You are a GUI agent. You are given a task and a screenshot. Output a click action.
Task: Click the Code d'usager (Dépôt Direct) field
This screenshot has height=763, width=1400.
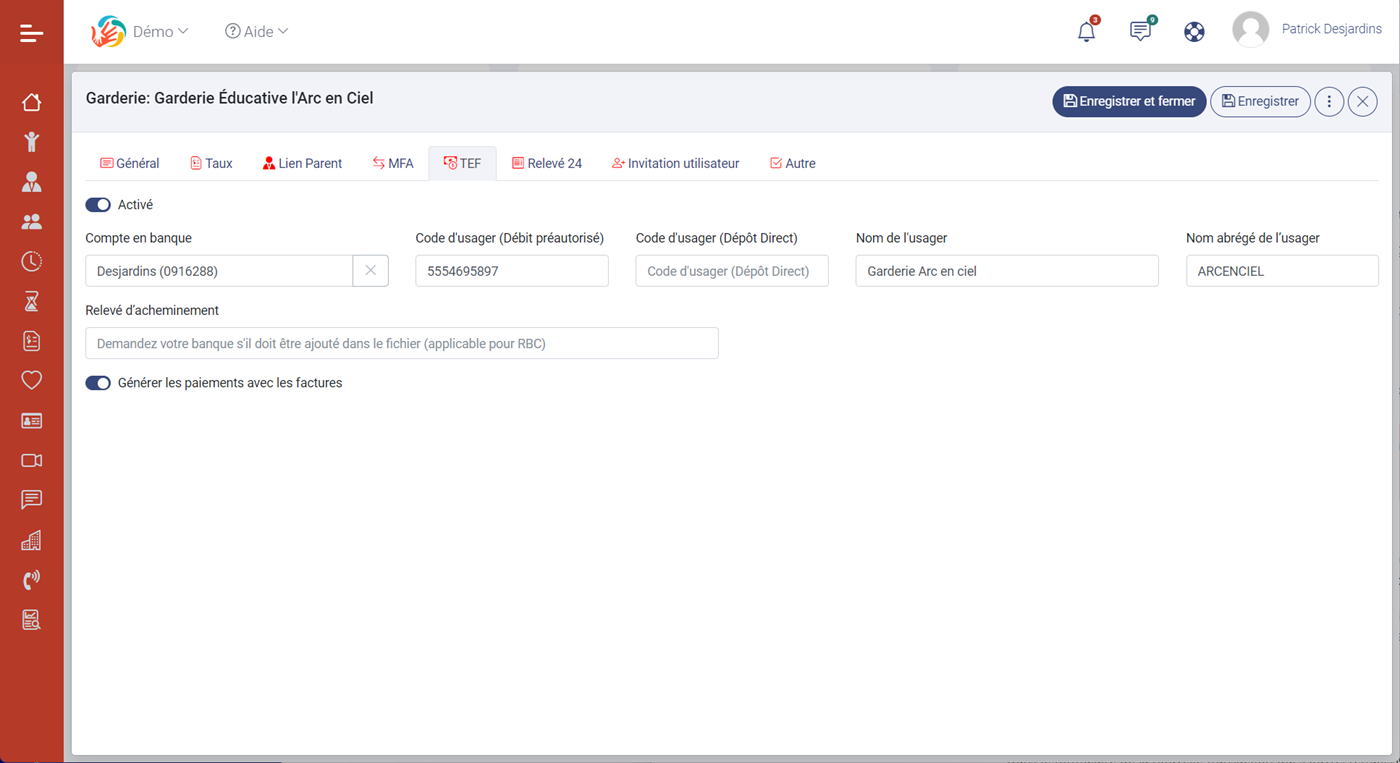[732, 271]
